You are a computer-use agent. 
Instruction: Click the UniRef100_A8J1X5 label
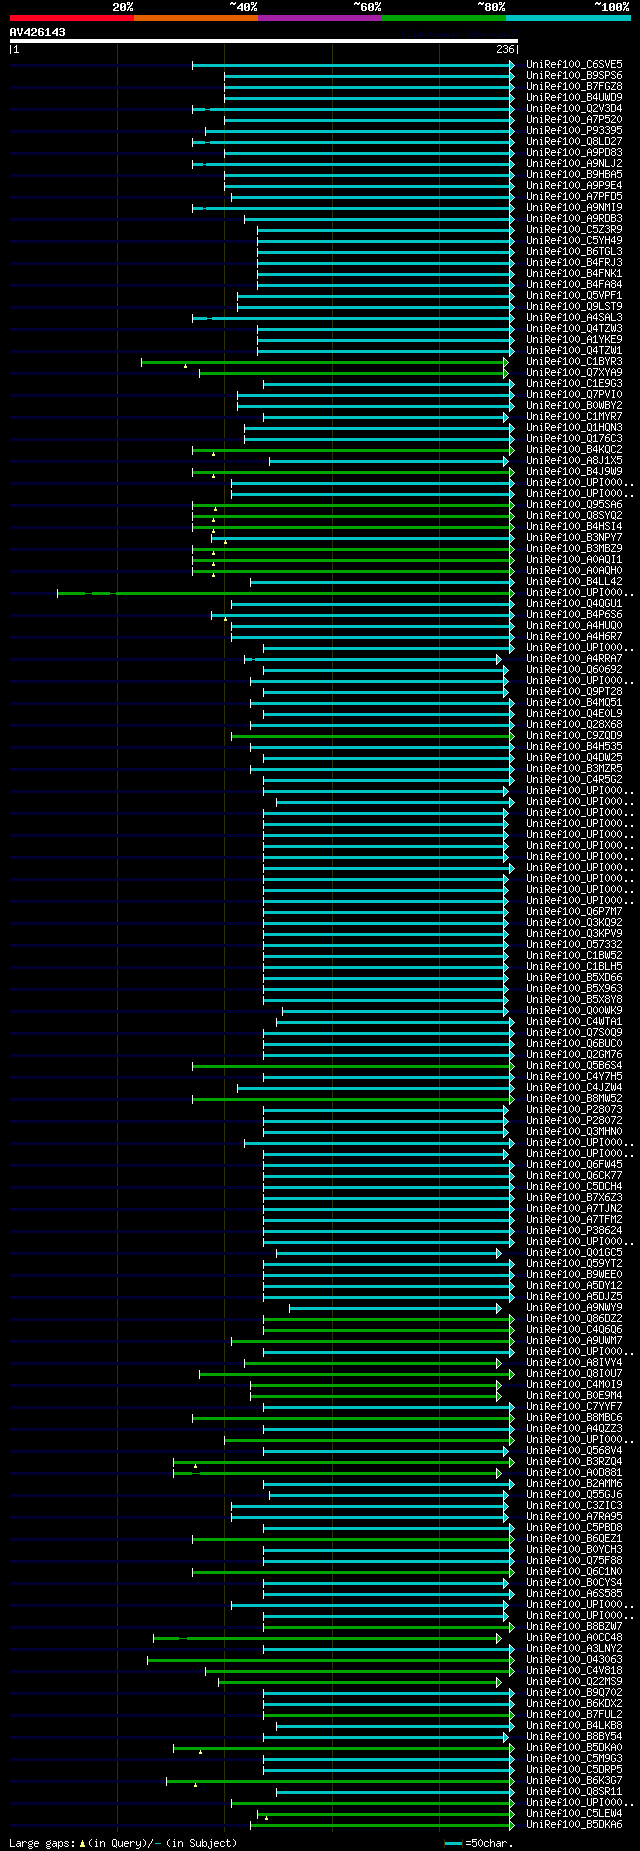pyautogui.click(x=574, y=461)
